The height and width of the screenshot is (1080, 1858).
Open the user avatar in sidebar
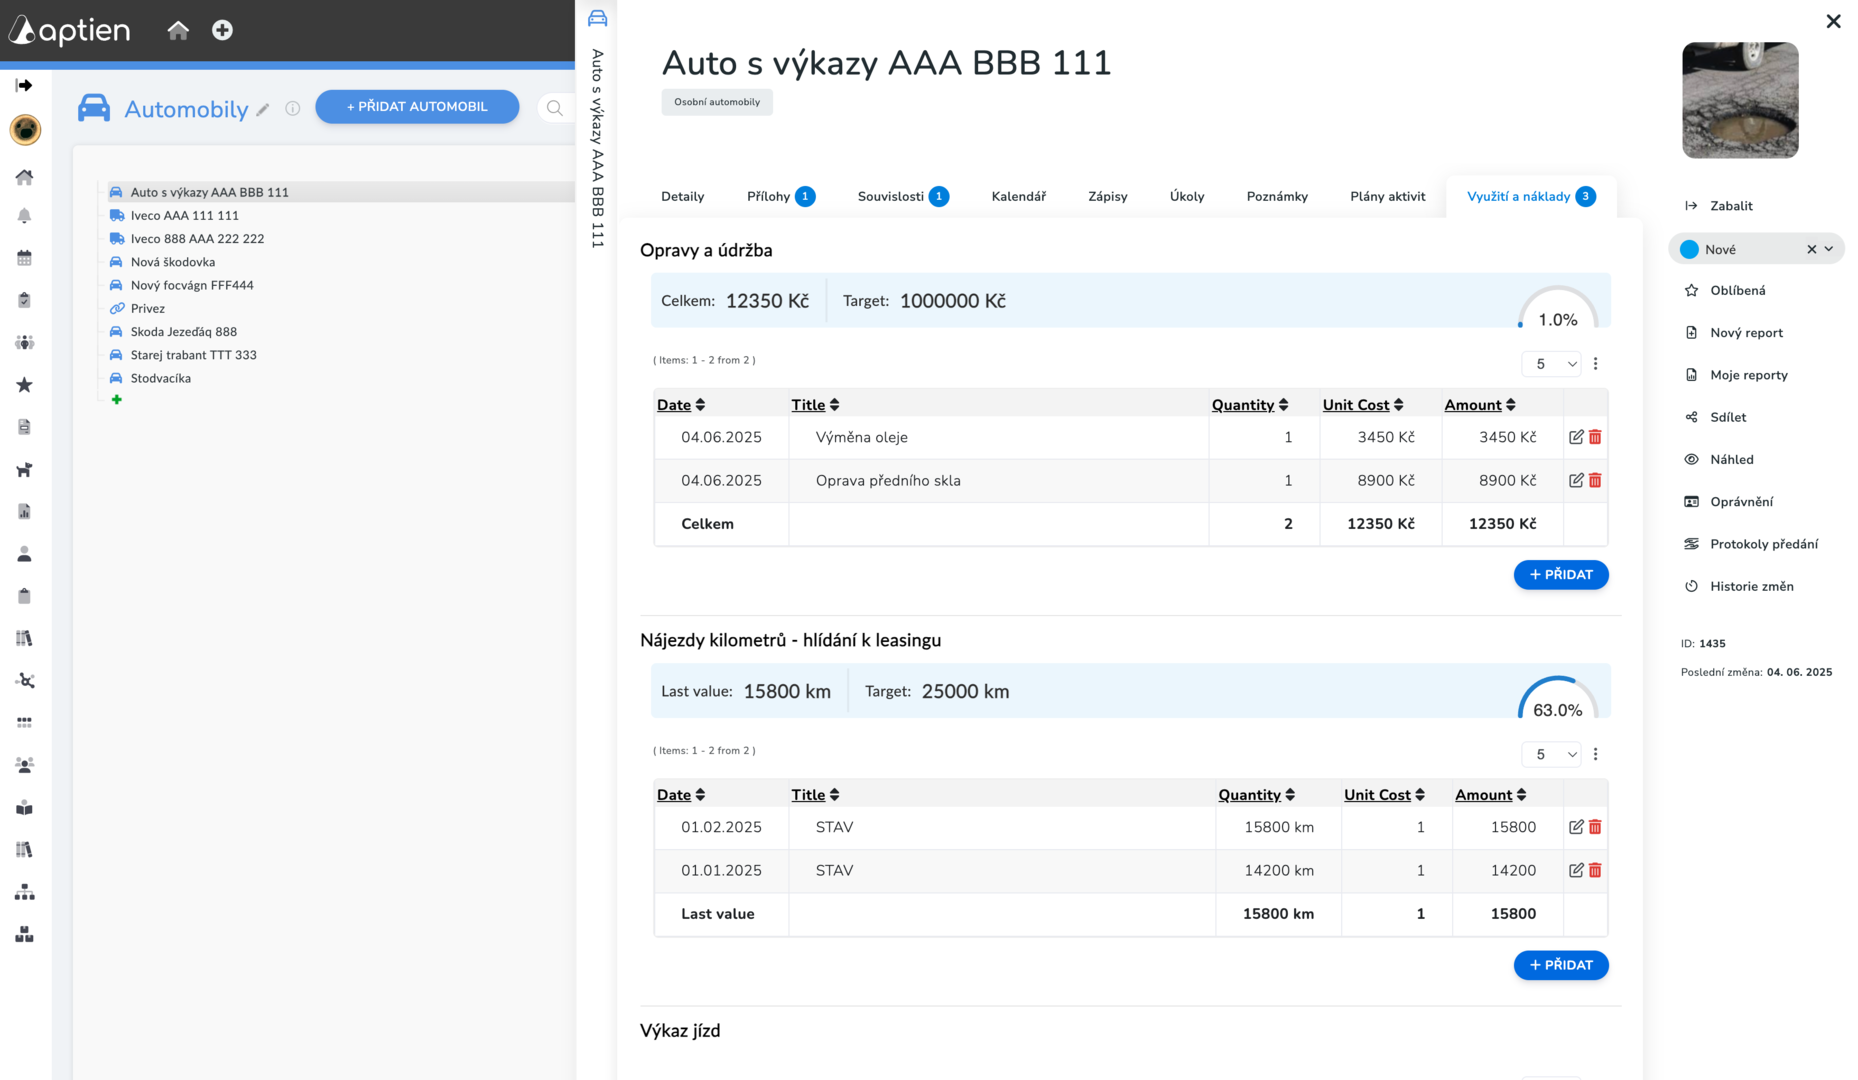(x=25, y=129)
